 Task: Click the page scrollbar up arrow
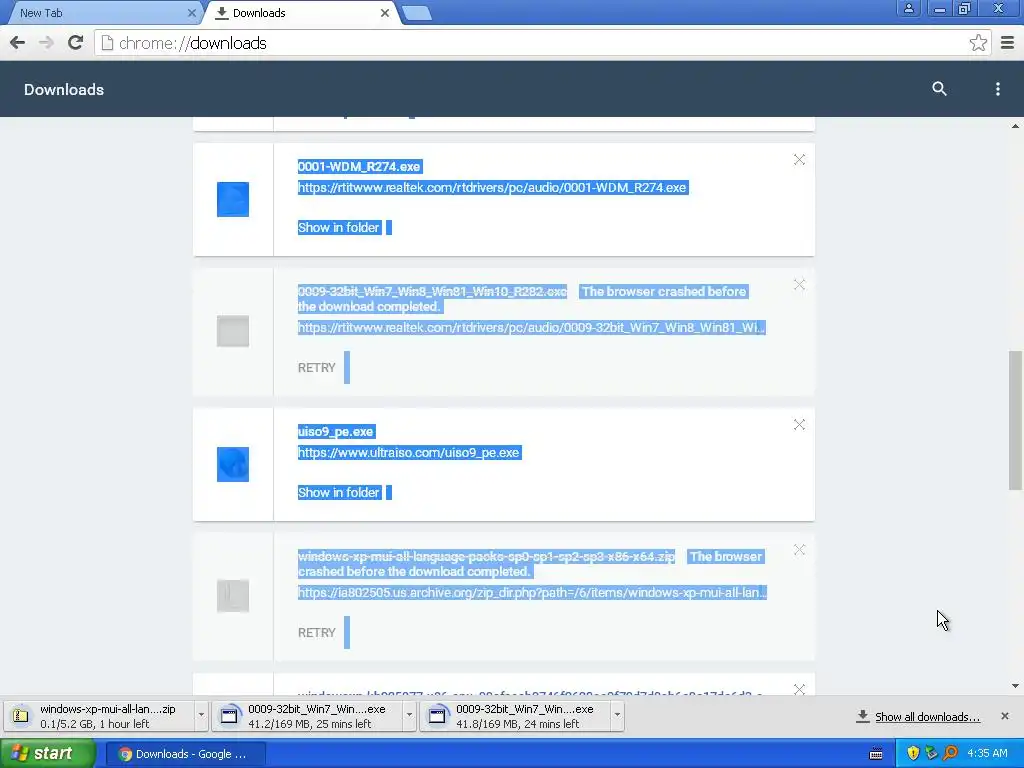point(1016,126)
